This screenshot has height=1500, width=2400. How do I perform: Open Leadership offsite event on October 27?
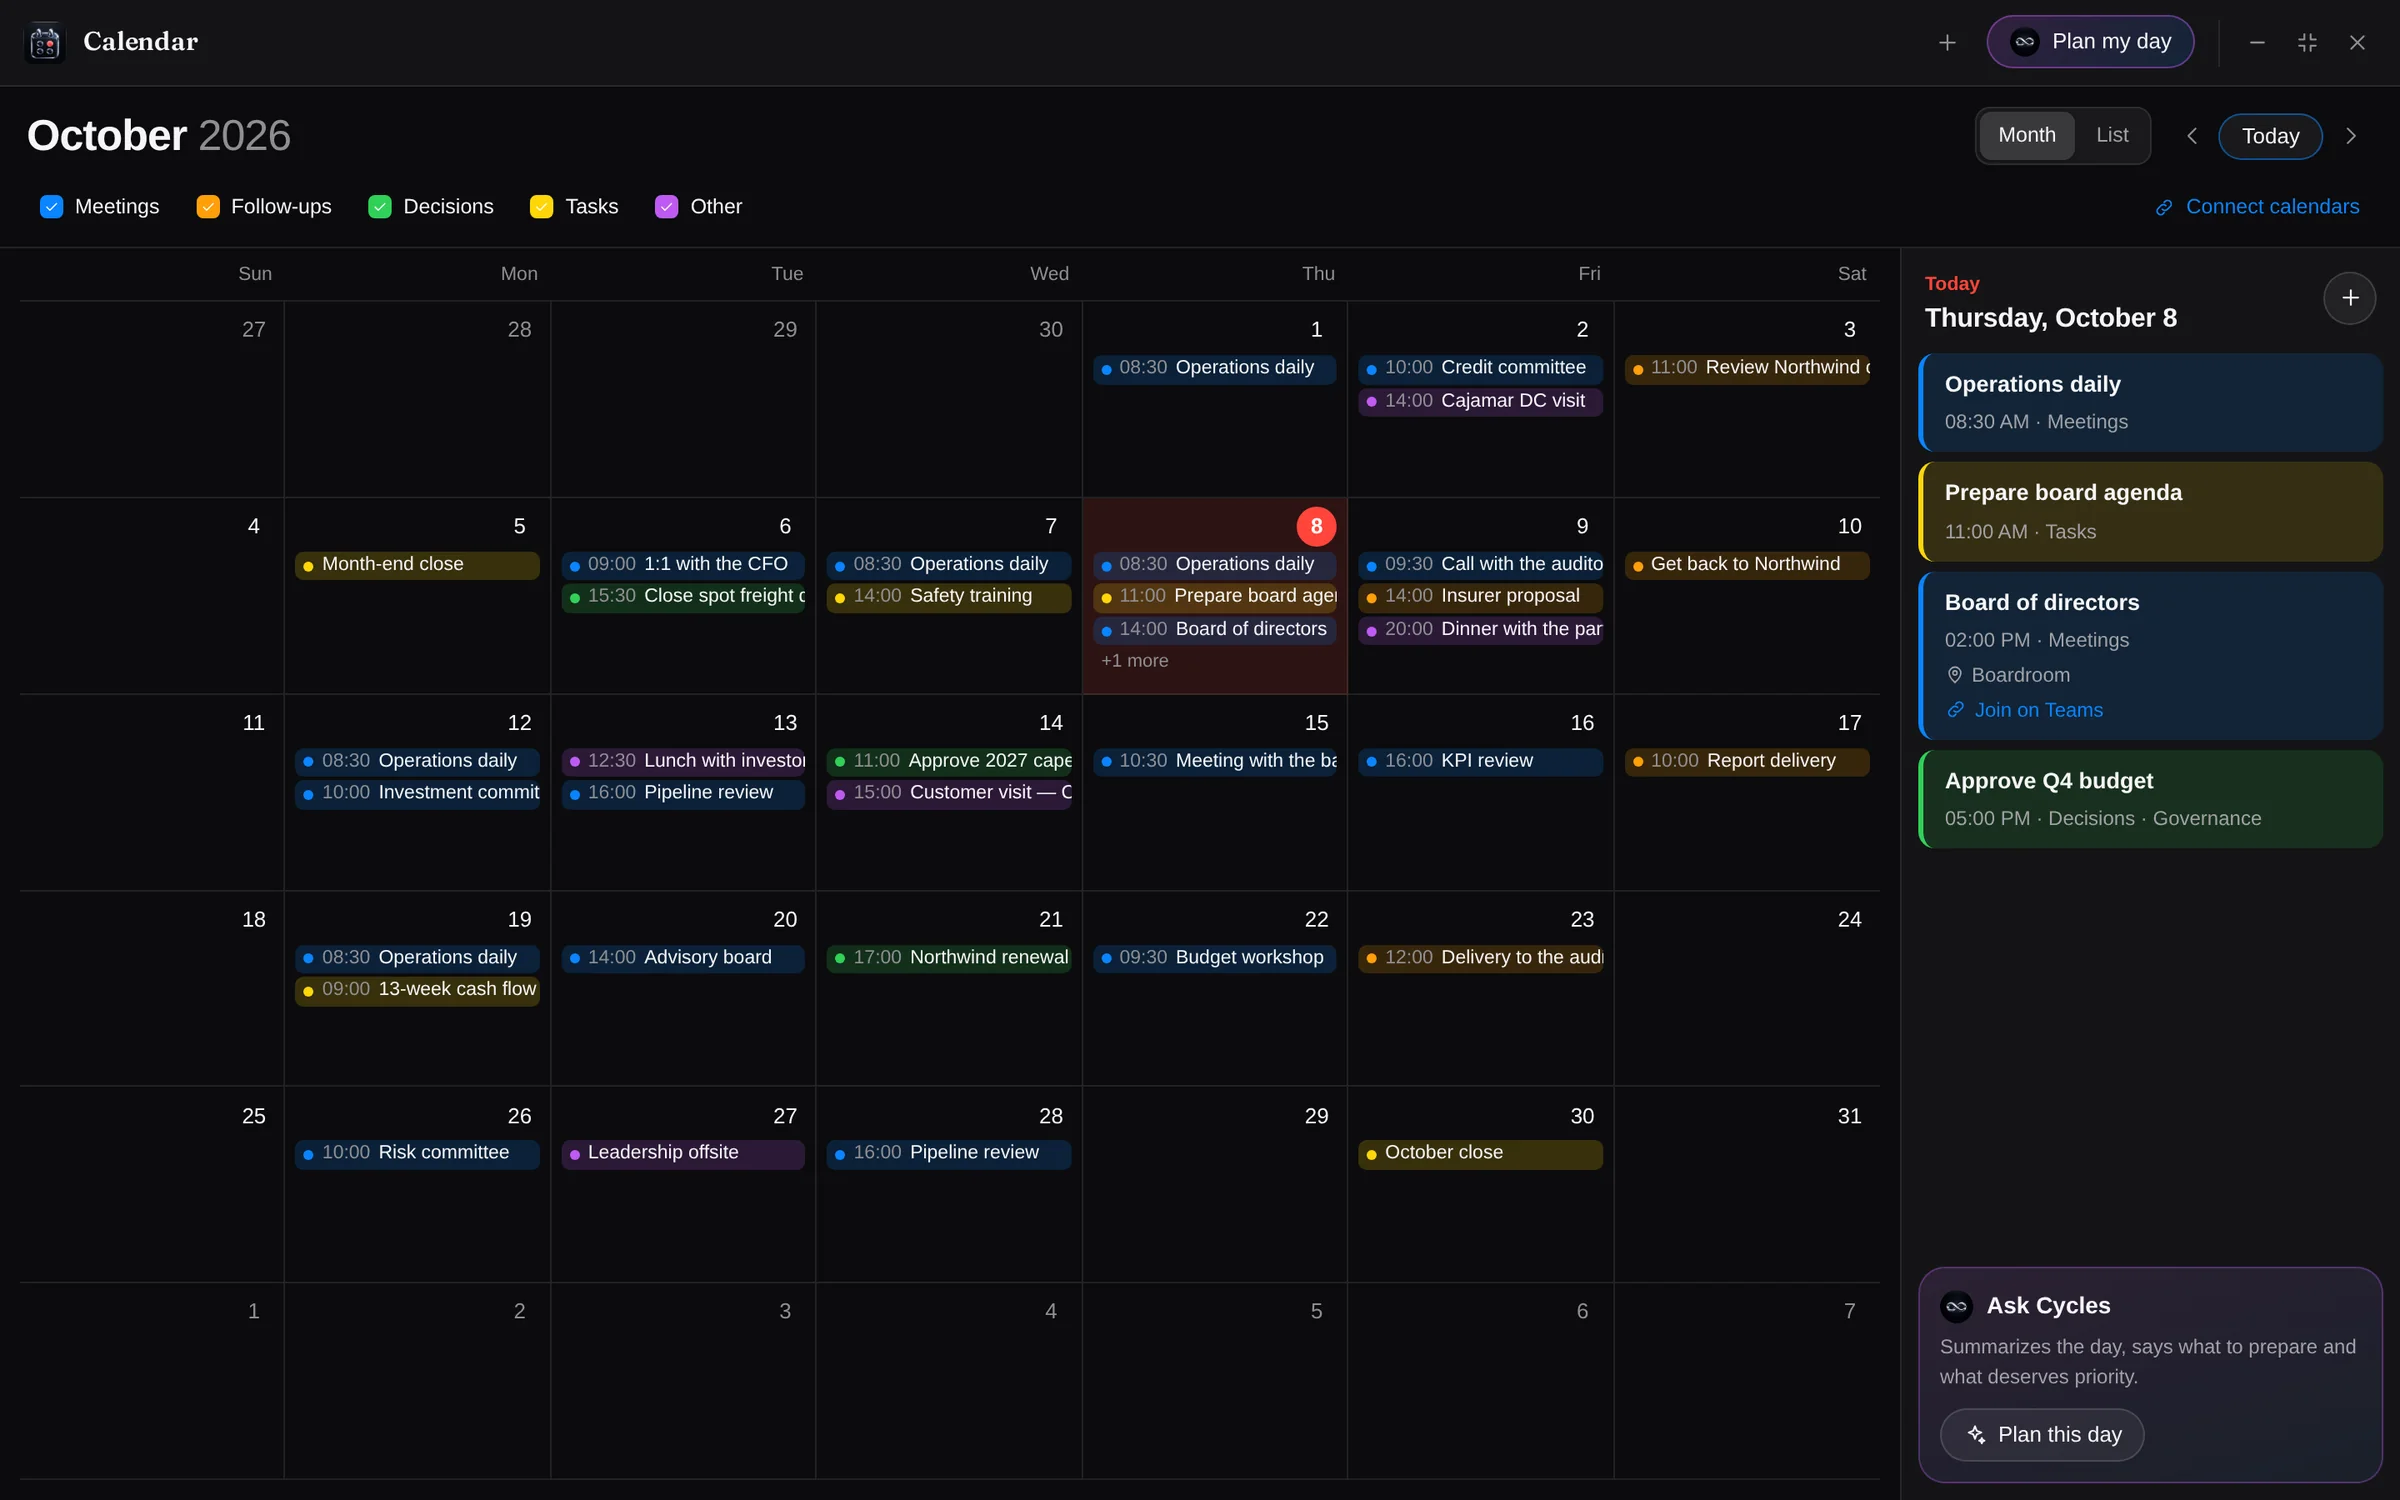(x=683, y=1153)
